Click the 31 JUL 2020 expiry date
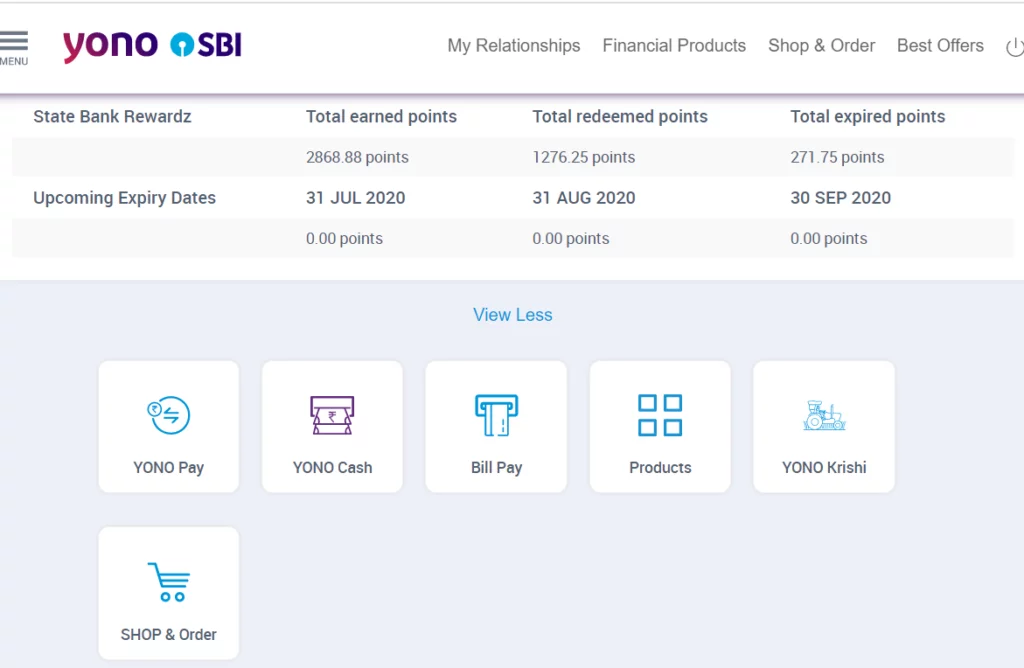The width and height of the screenshot is (1024, 668). pos(355,198)
